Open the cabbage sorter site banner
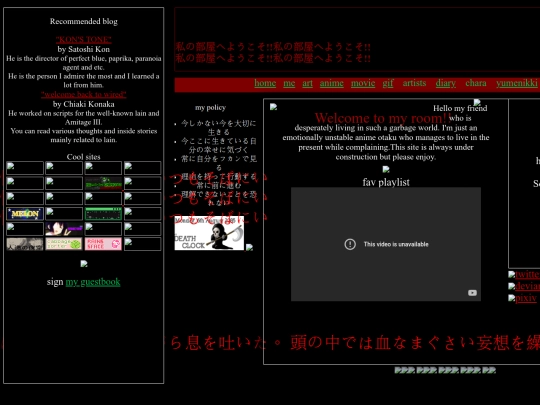540x405 pixels. (64, 244)
